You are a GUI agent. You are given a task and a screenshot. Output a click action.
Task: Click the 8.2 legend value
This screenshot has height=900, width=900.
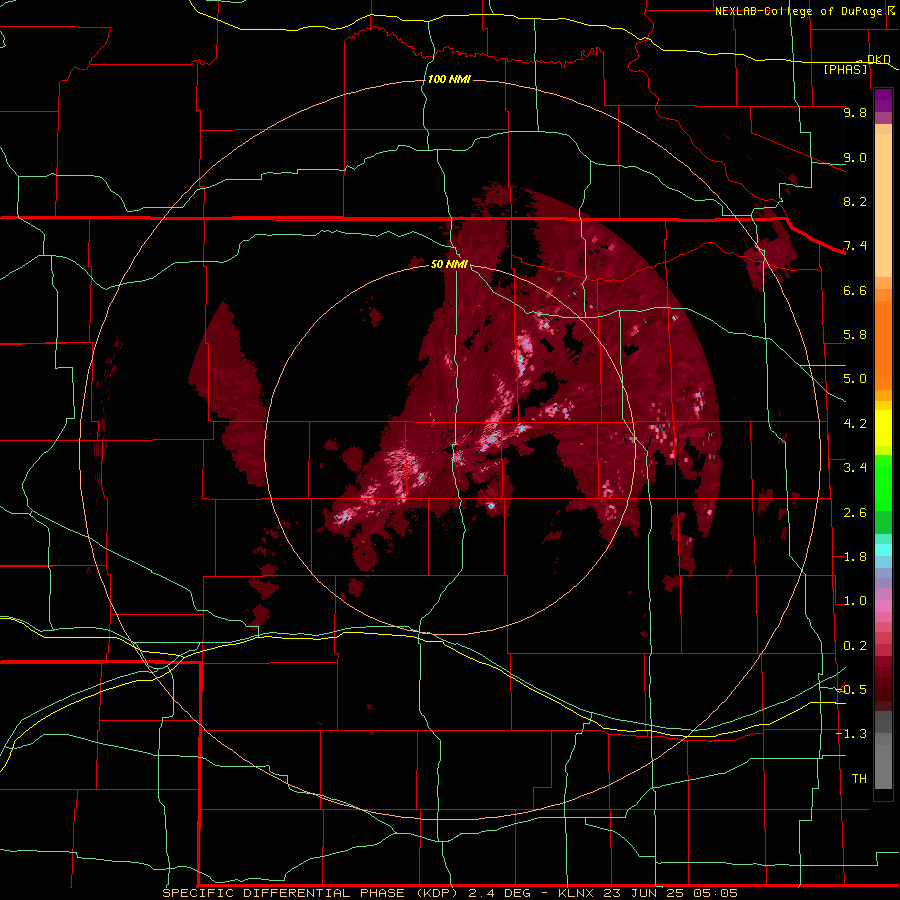click(x=855, y=201)
